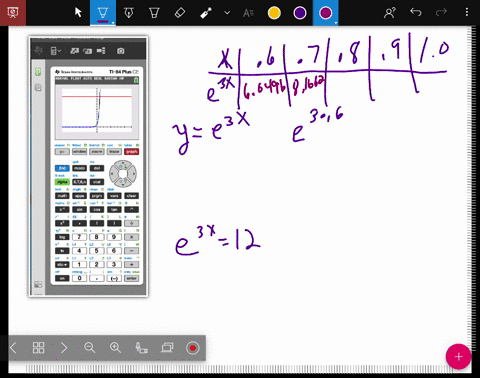The width and height of the screenshot is (480, 378).
Task: Choose the second pen tool
Action: coord(129,13)
